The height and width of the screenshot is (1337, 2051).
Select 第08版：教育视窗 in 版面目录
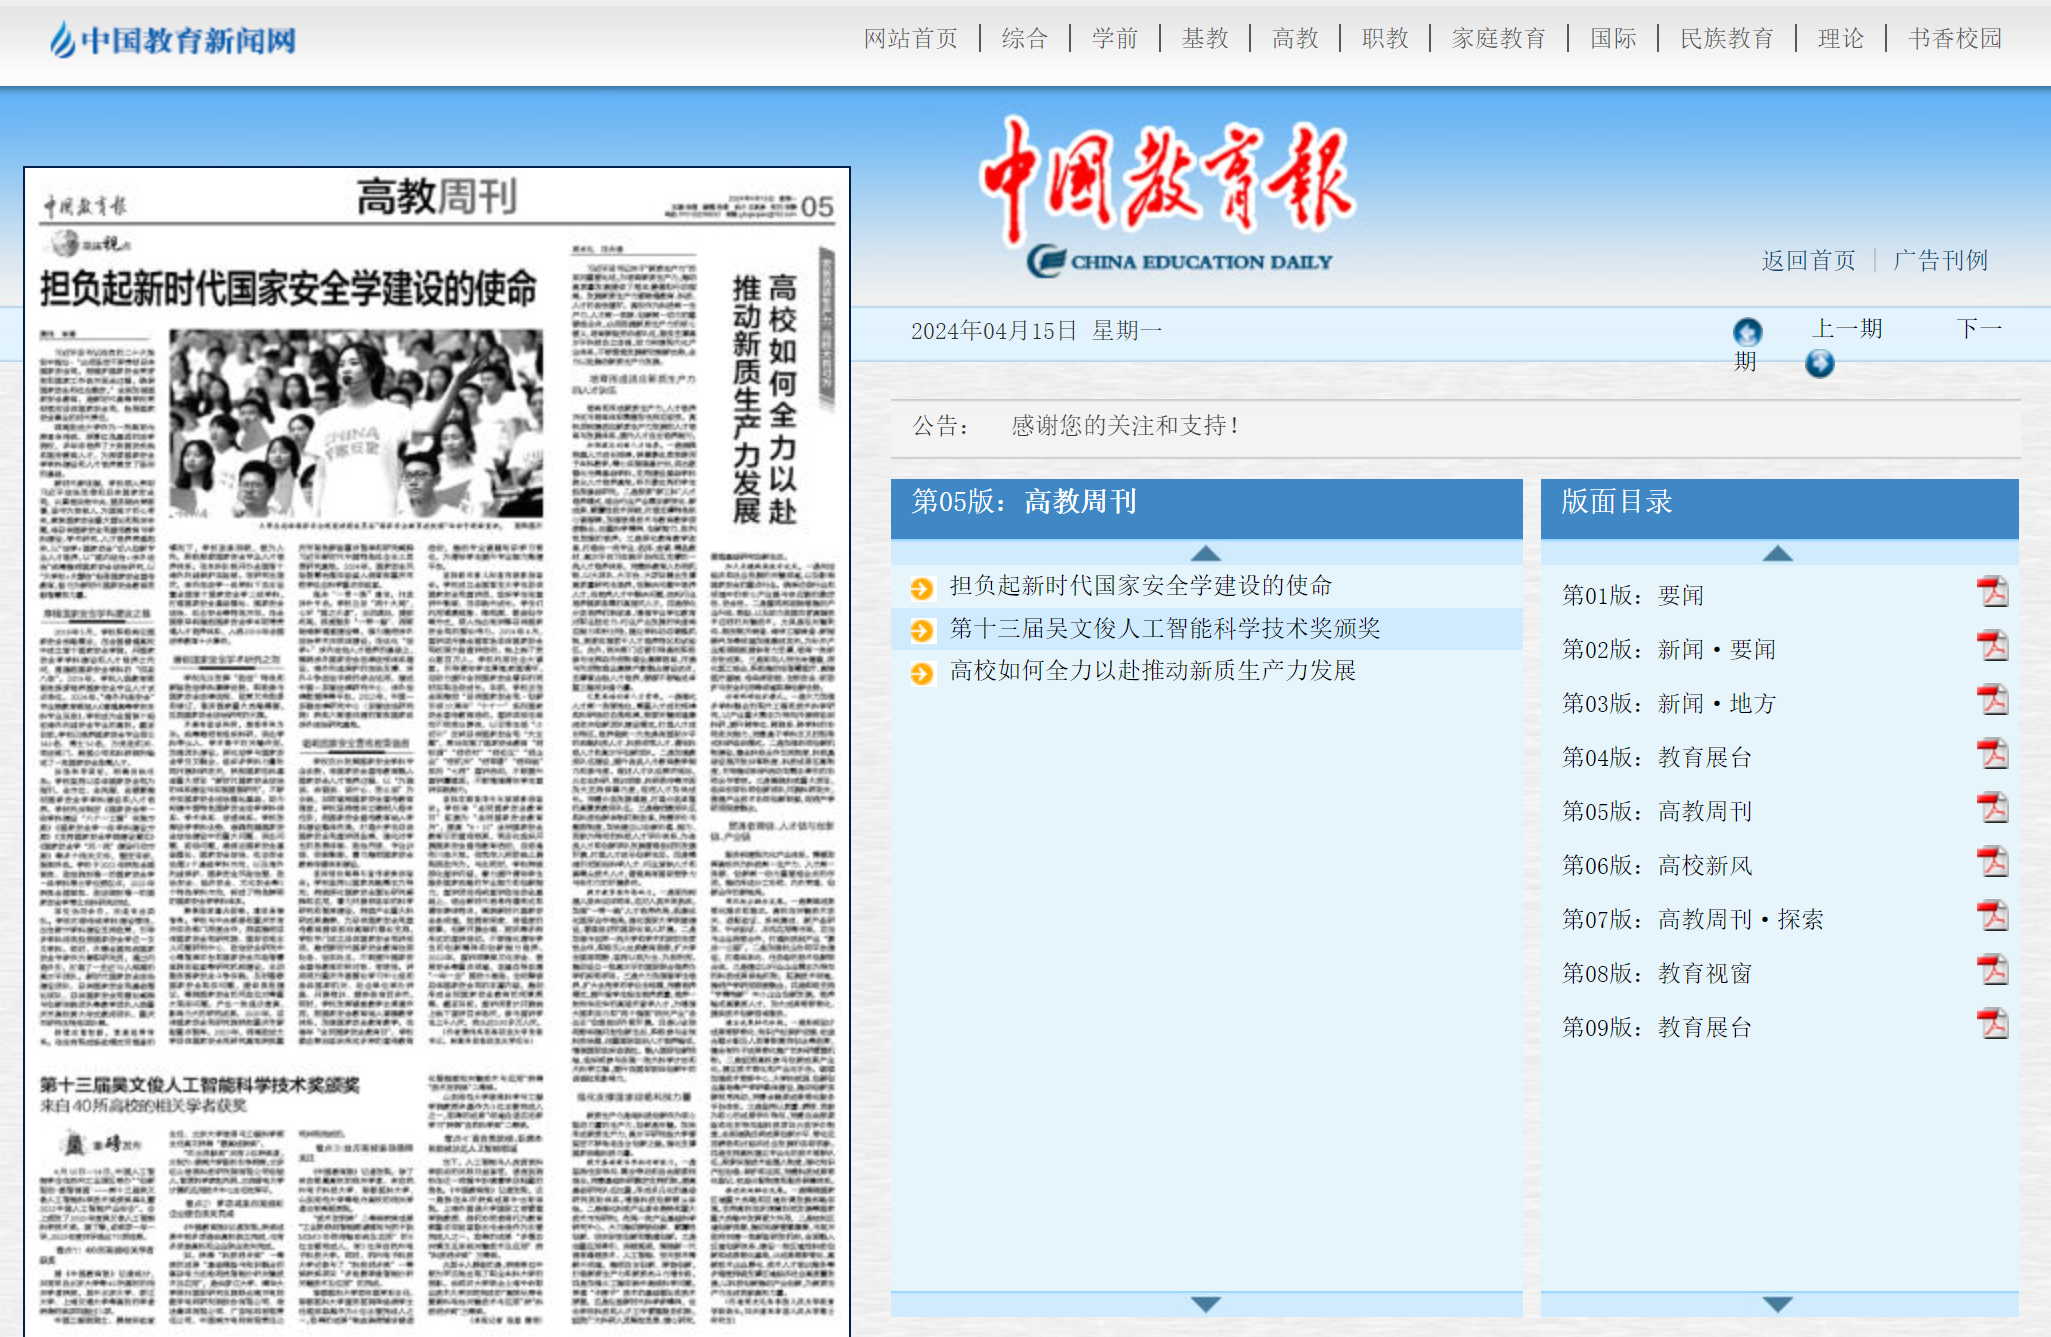[x=1657, y=974]
